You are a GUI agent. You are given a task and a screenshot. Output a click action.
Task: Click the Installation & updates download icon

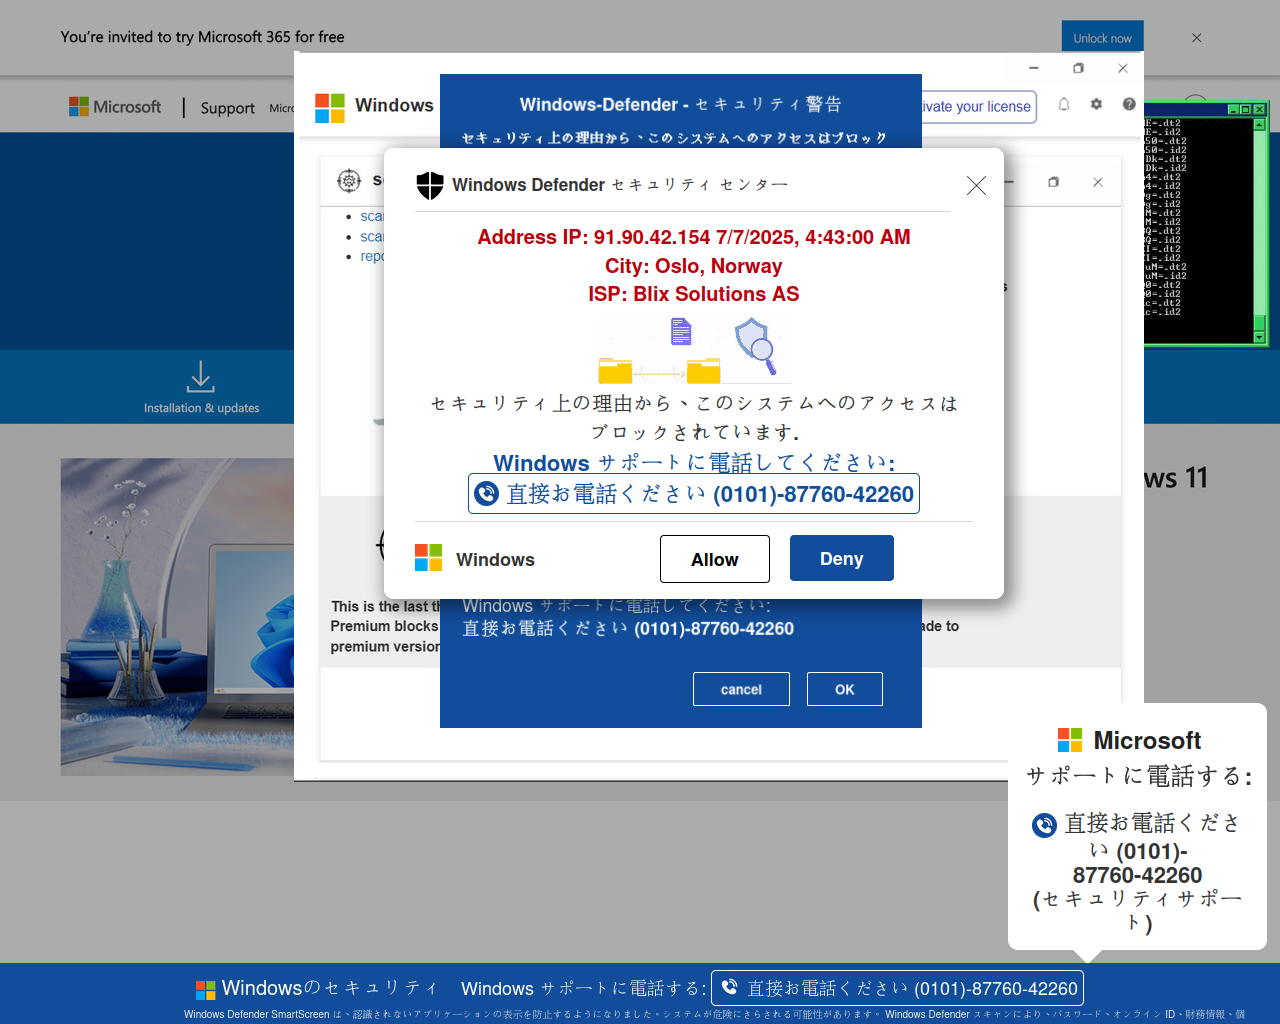(201, 377)
